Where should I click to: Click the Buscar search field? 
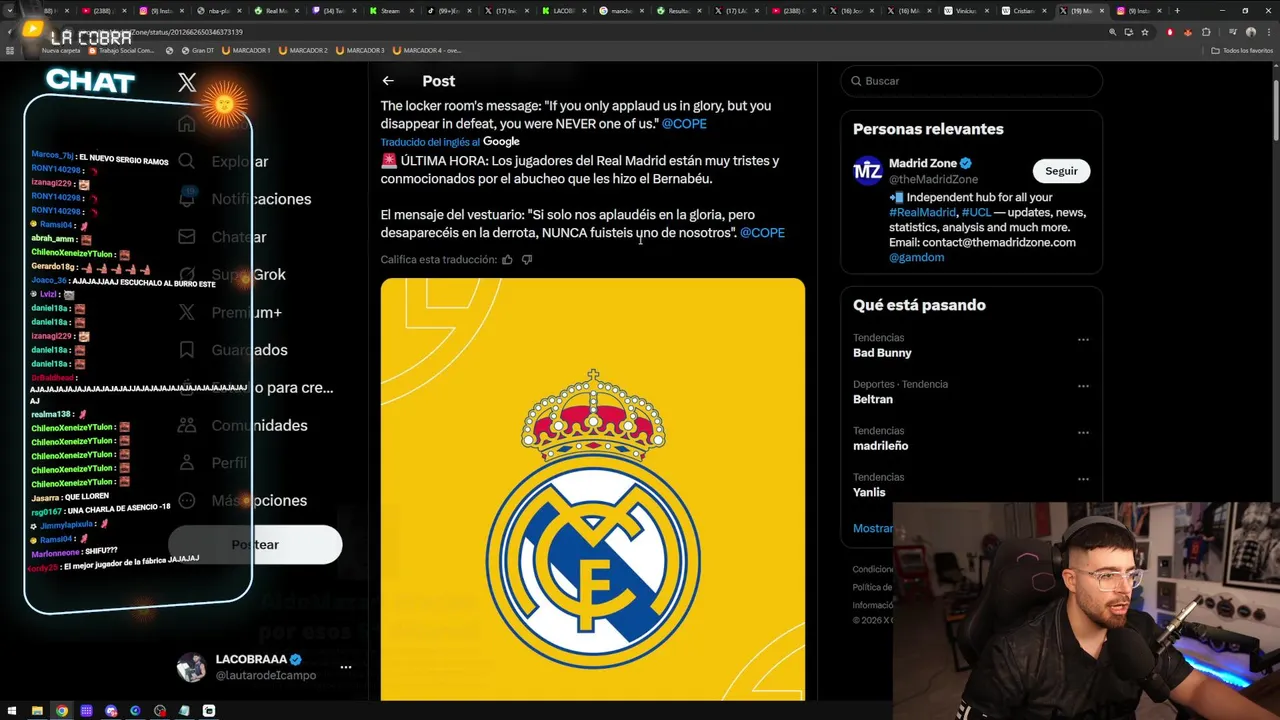coord(971,81)
